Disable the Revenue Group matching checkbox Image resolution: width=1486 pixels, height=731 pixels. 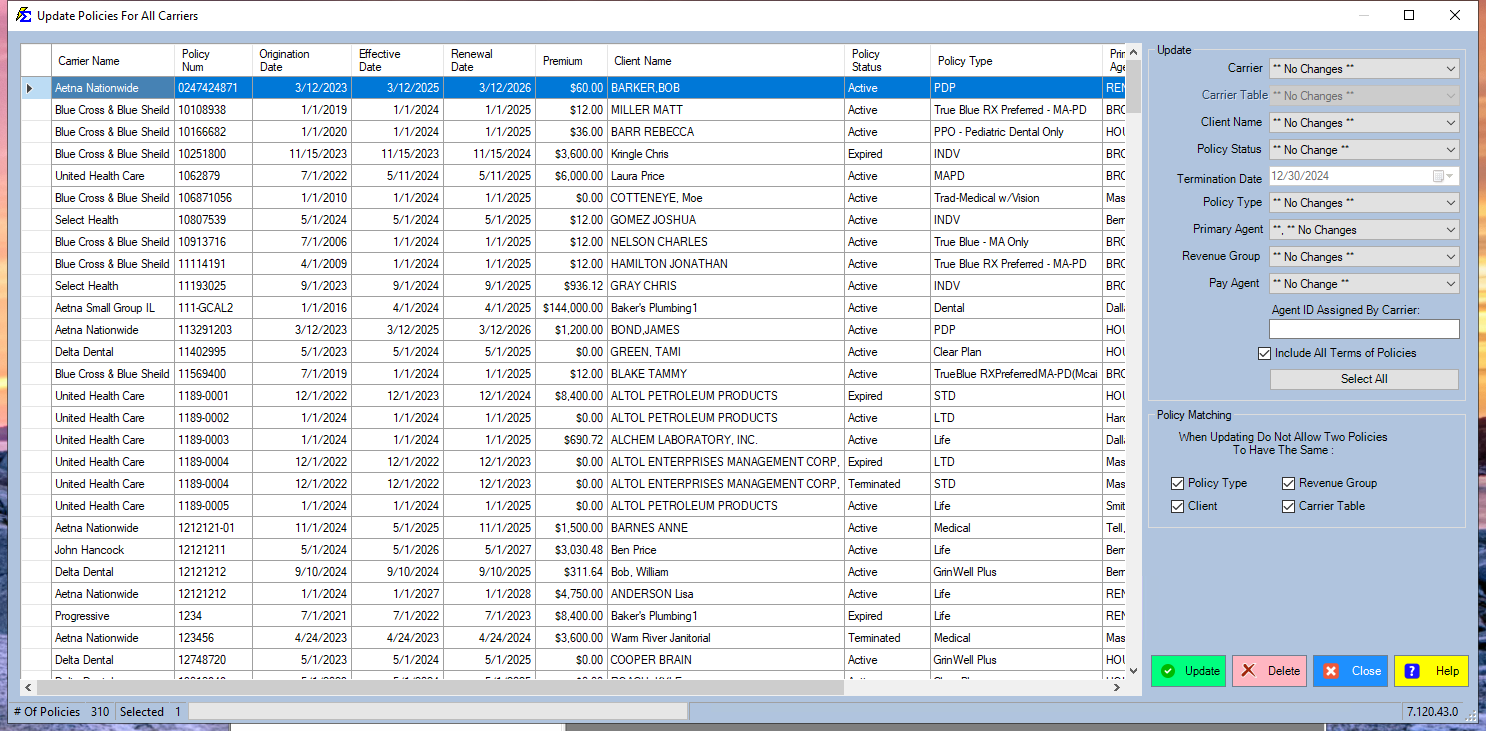1289,483
